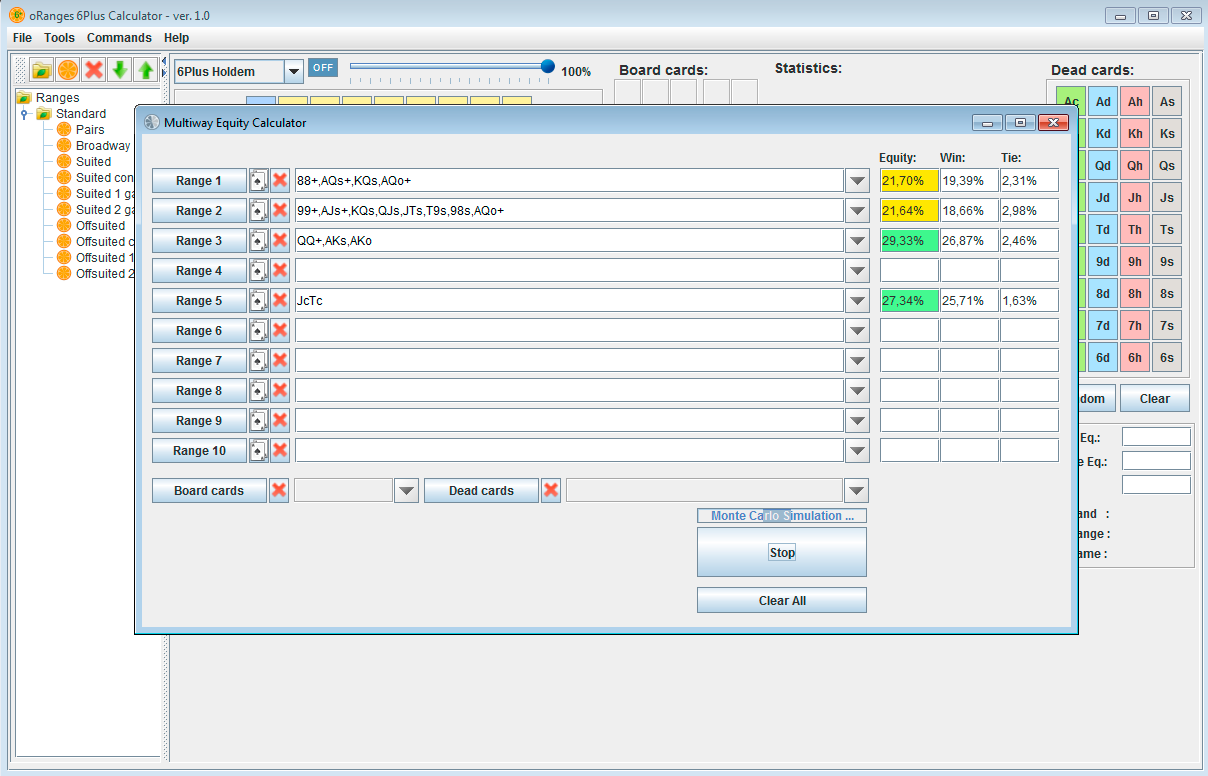Open the Dead cards dropdown
The image size is (1208, 776).
point(857,490)
